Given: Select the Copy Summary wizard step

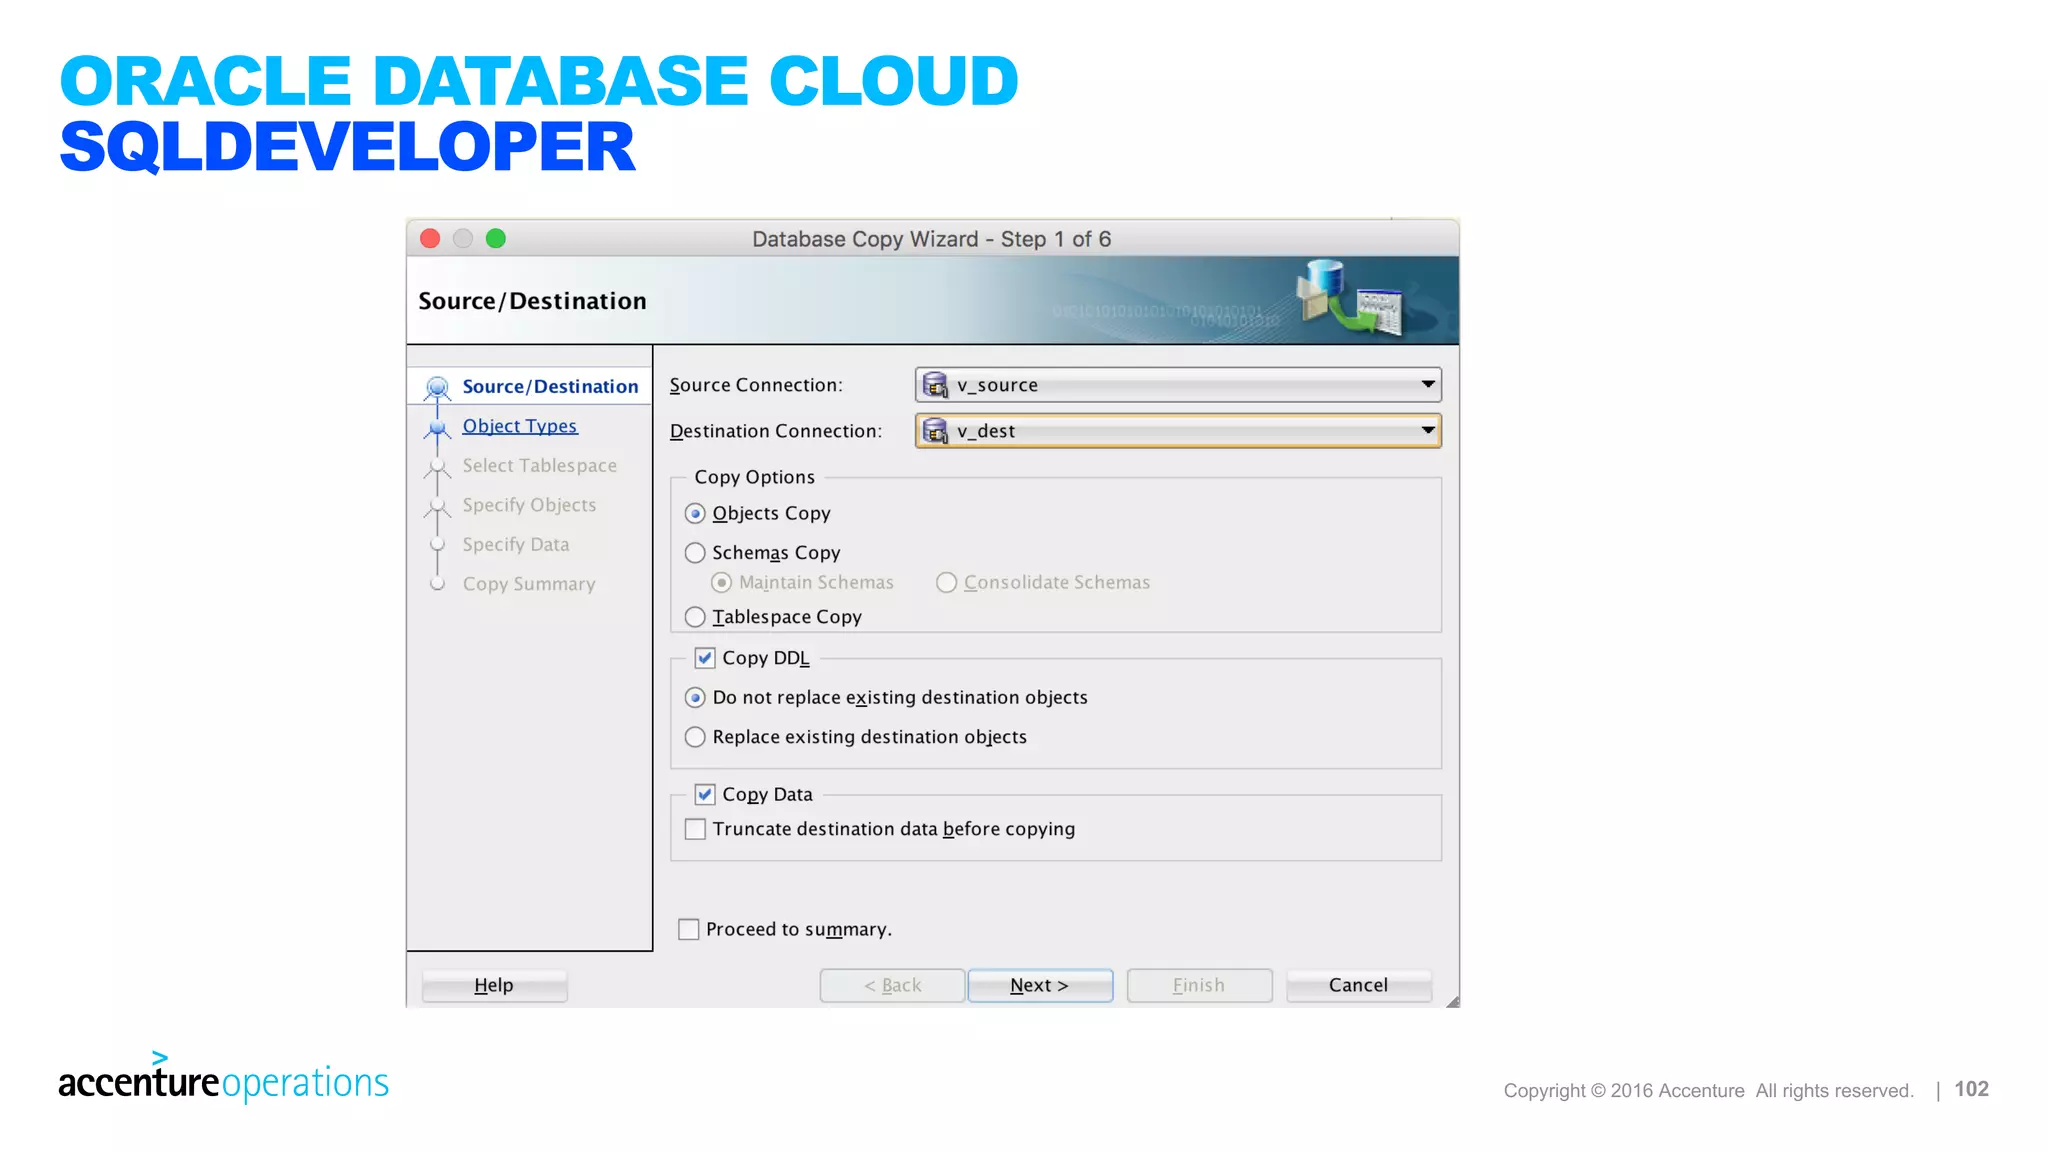Looking at the screenshot, I should point(529,584).
